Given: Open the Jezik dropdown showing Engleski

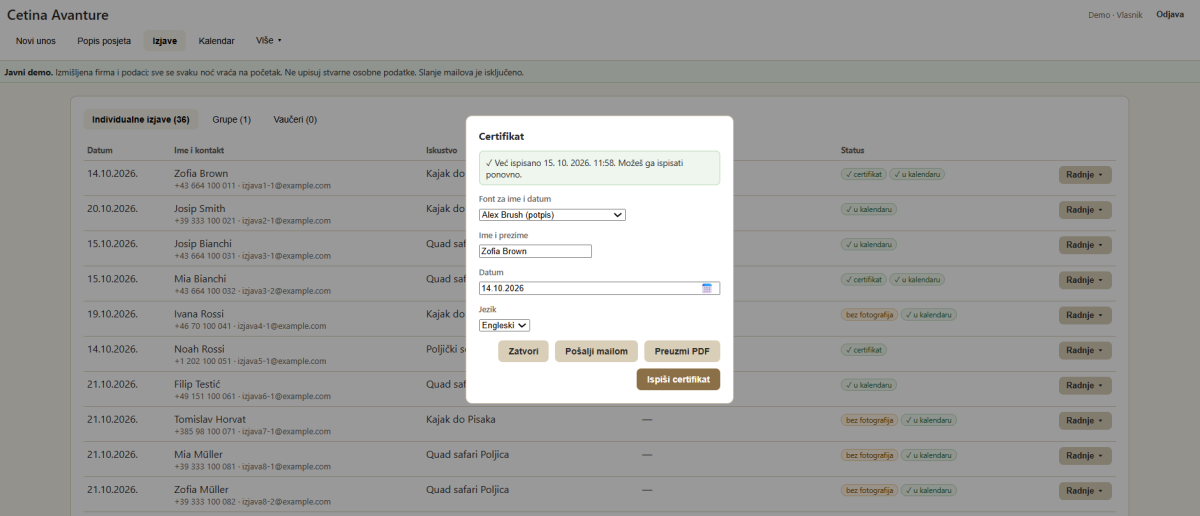Looking at the screenshot, I should pyautogui.click(x=504, y=325).
